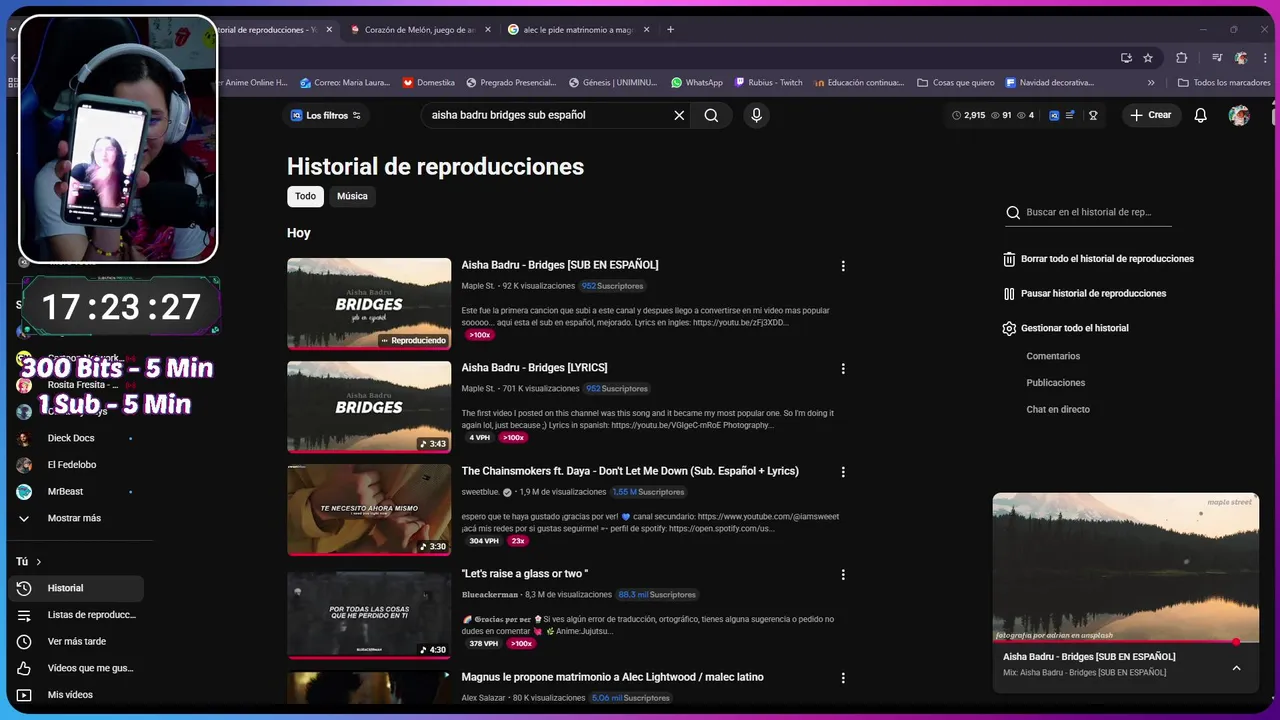
Task: Open a new browser tab
Action: (670, 30)
